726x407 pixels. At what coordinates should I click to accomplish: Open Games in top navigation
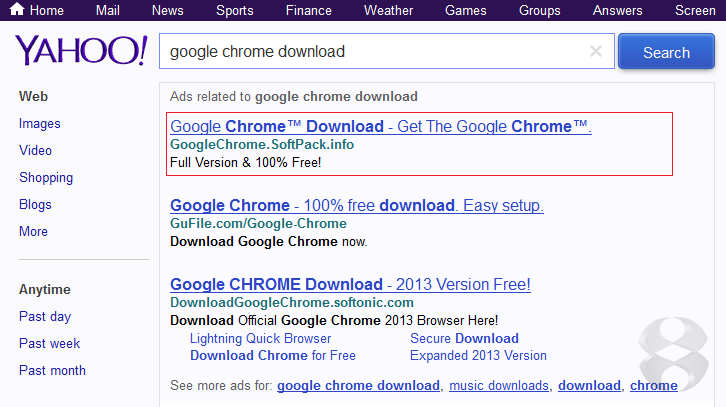click(466, 10)
